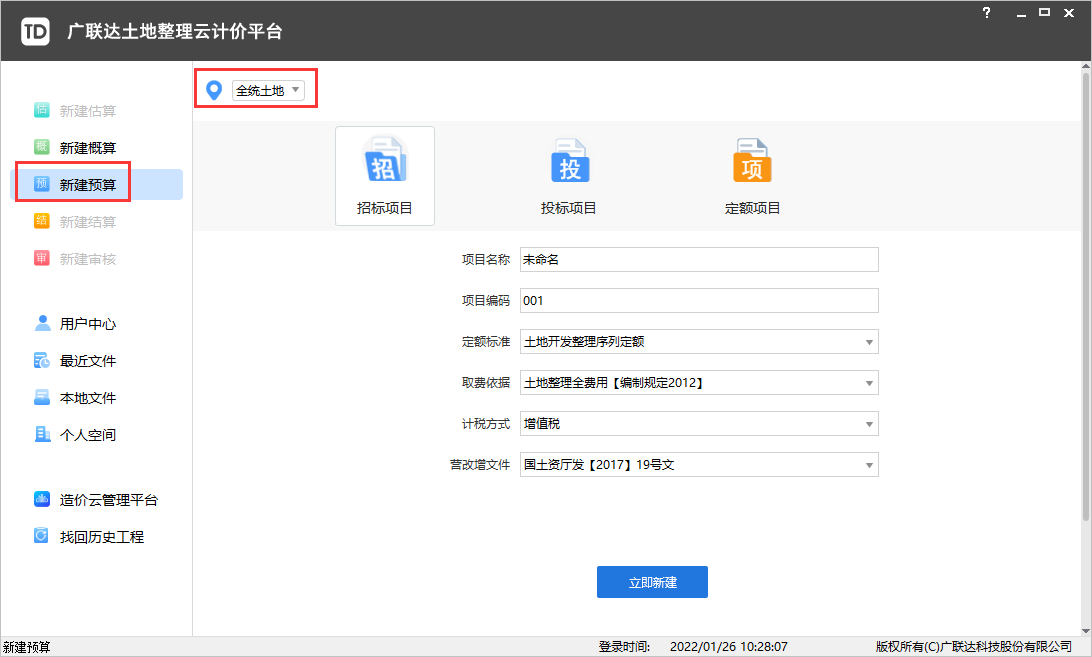Click the 项目编码 input field
This screenshot has width=1092, height=657.
pyautogui.click(x=698, y=301)
